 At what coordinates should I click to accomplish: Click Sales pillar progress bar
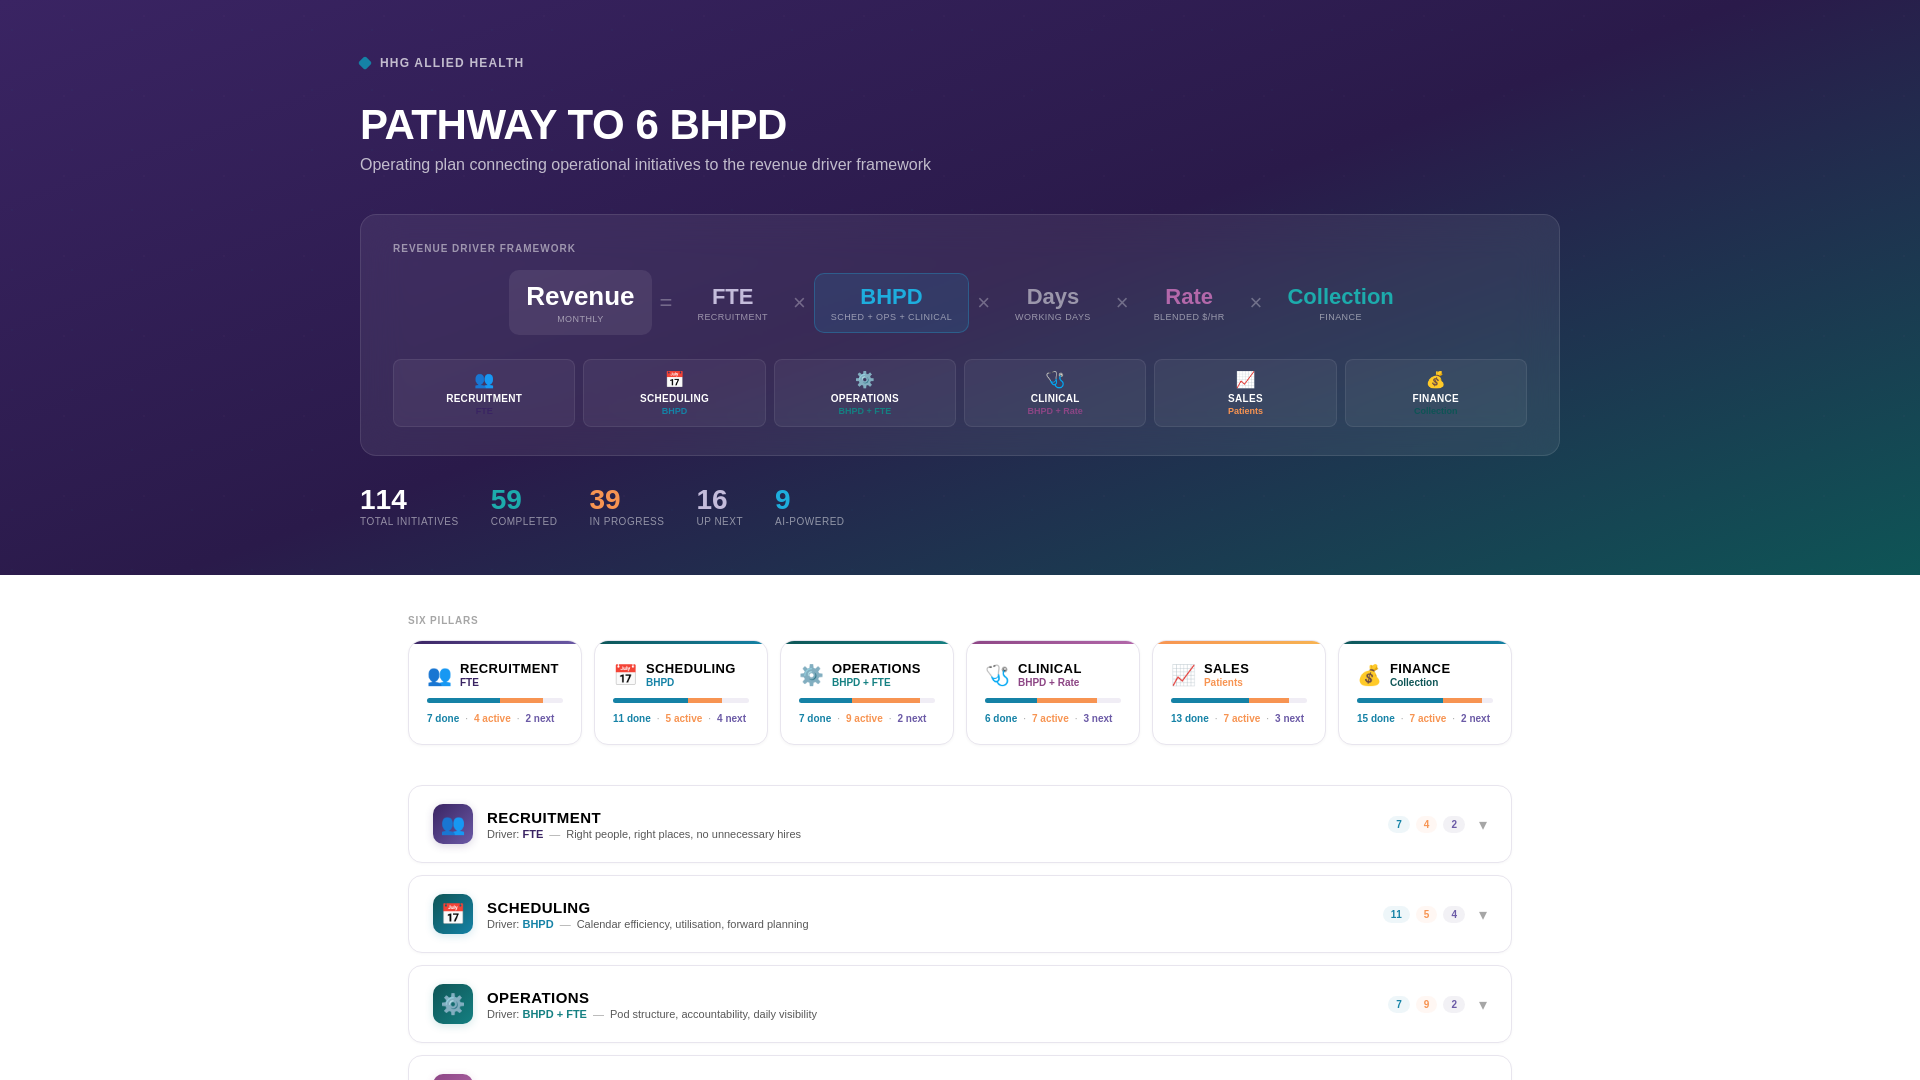point(1239,701)
